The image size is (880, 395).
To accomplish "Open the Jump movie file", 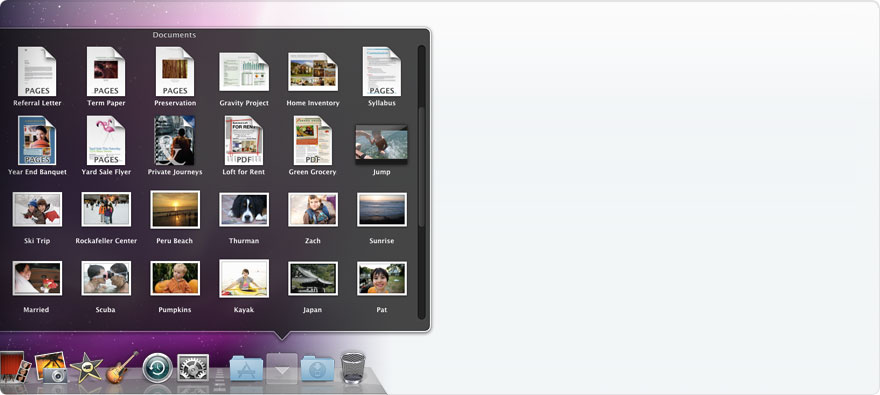I will click(382, 144).
